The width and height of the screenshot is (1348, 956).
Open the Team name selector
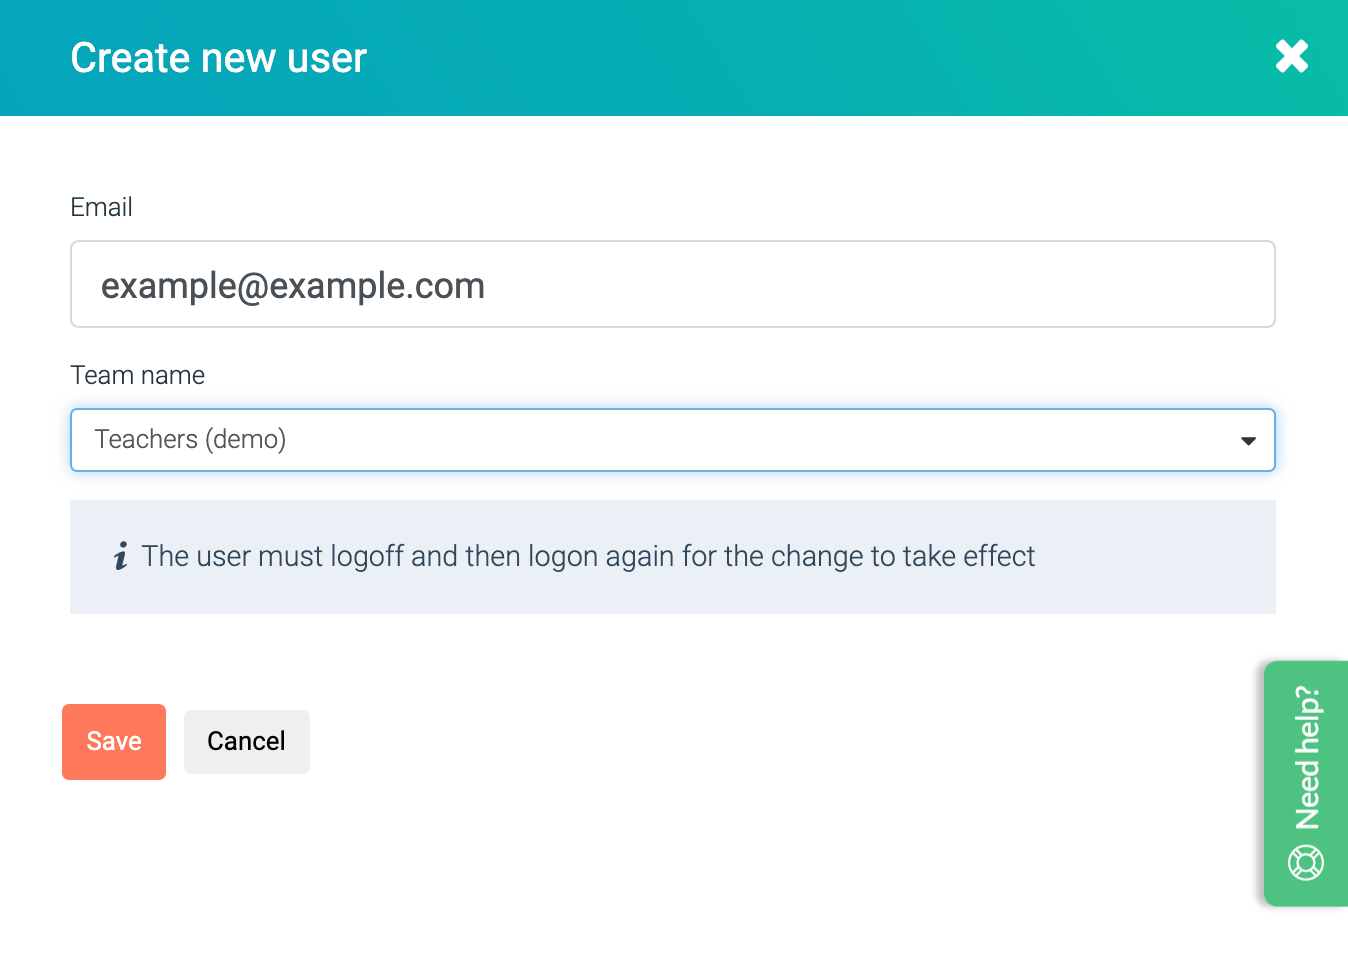coord(672,440)
